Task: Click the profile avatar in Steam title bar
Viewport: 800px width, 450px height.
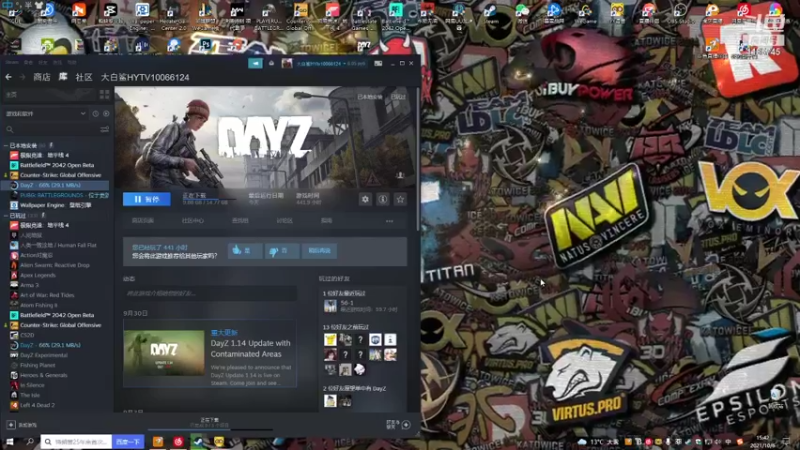Action: [x=287, y=63]
